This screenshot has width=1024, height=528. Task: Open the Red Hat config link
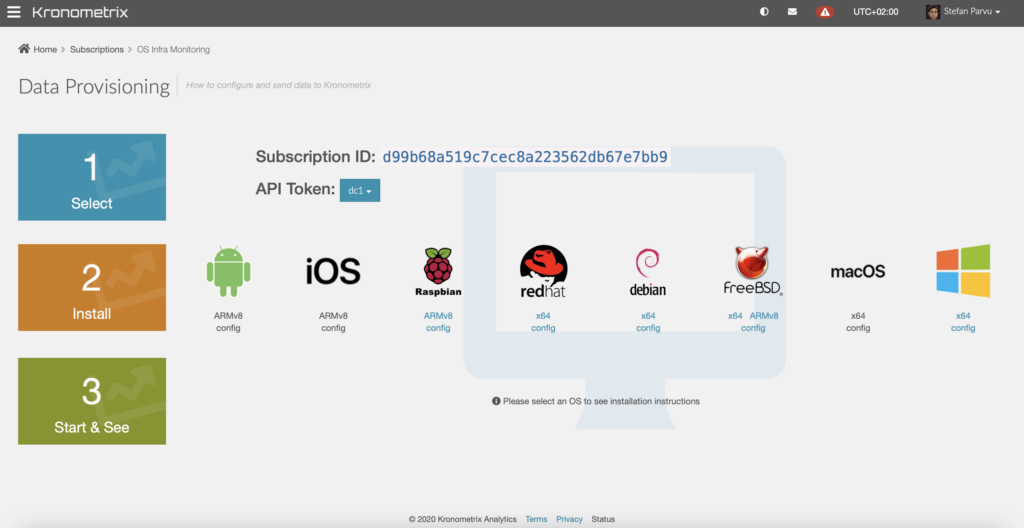click(543, 328)
